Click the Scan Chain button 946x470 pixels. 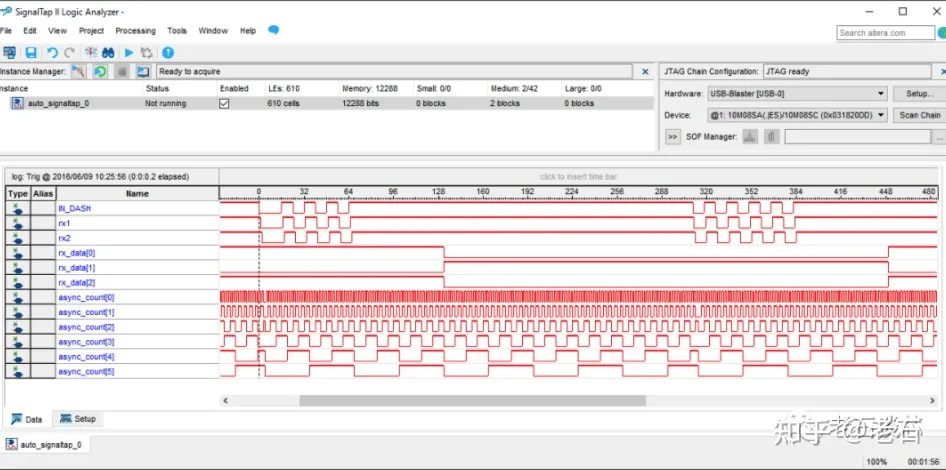click(x=919, y=115)
